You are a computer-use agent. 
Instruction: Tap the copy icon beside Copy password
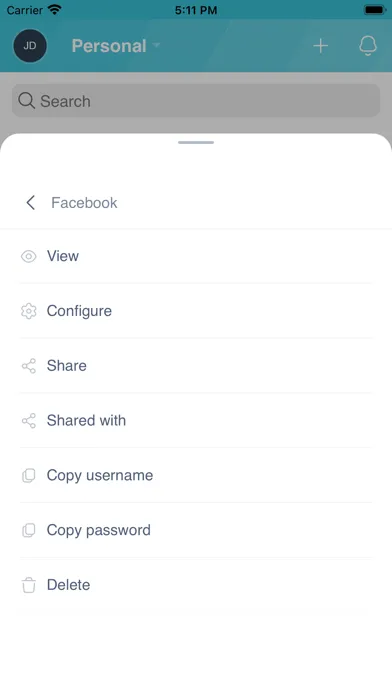29,530
